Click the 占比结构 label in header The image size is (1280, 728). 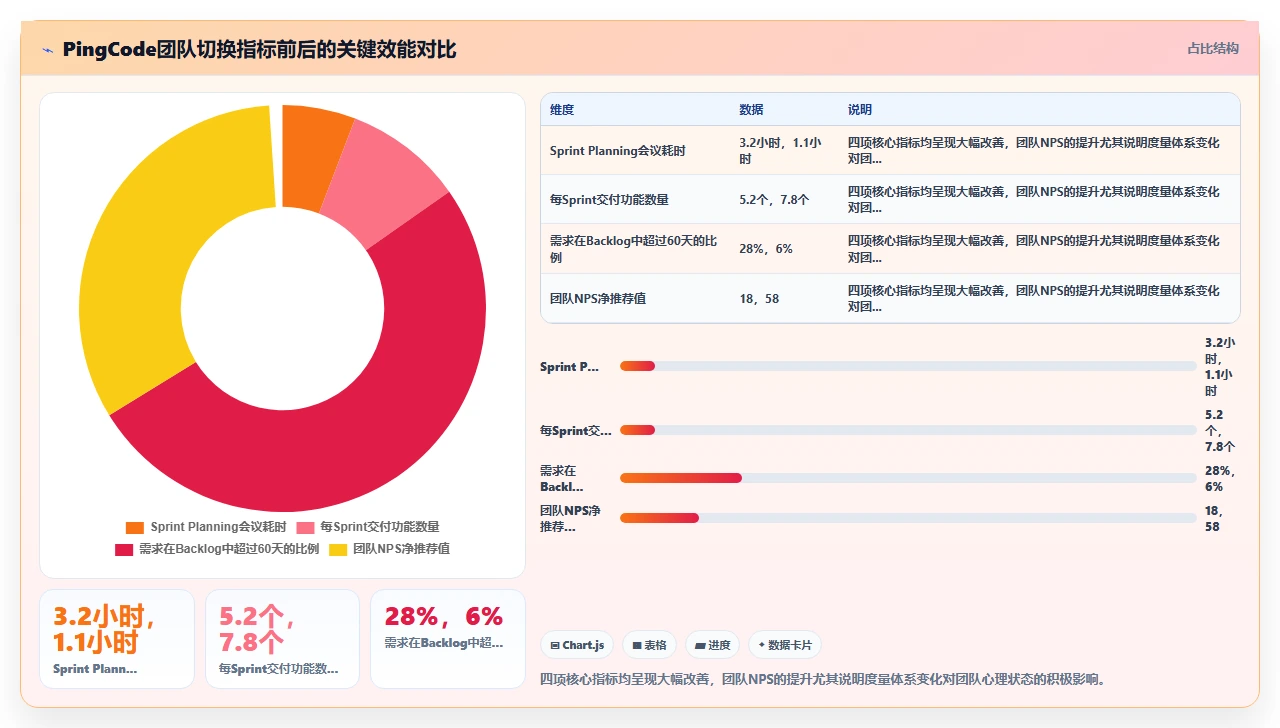point(1212,48)
